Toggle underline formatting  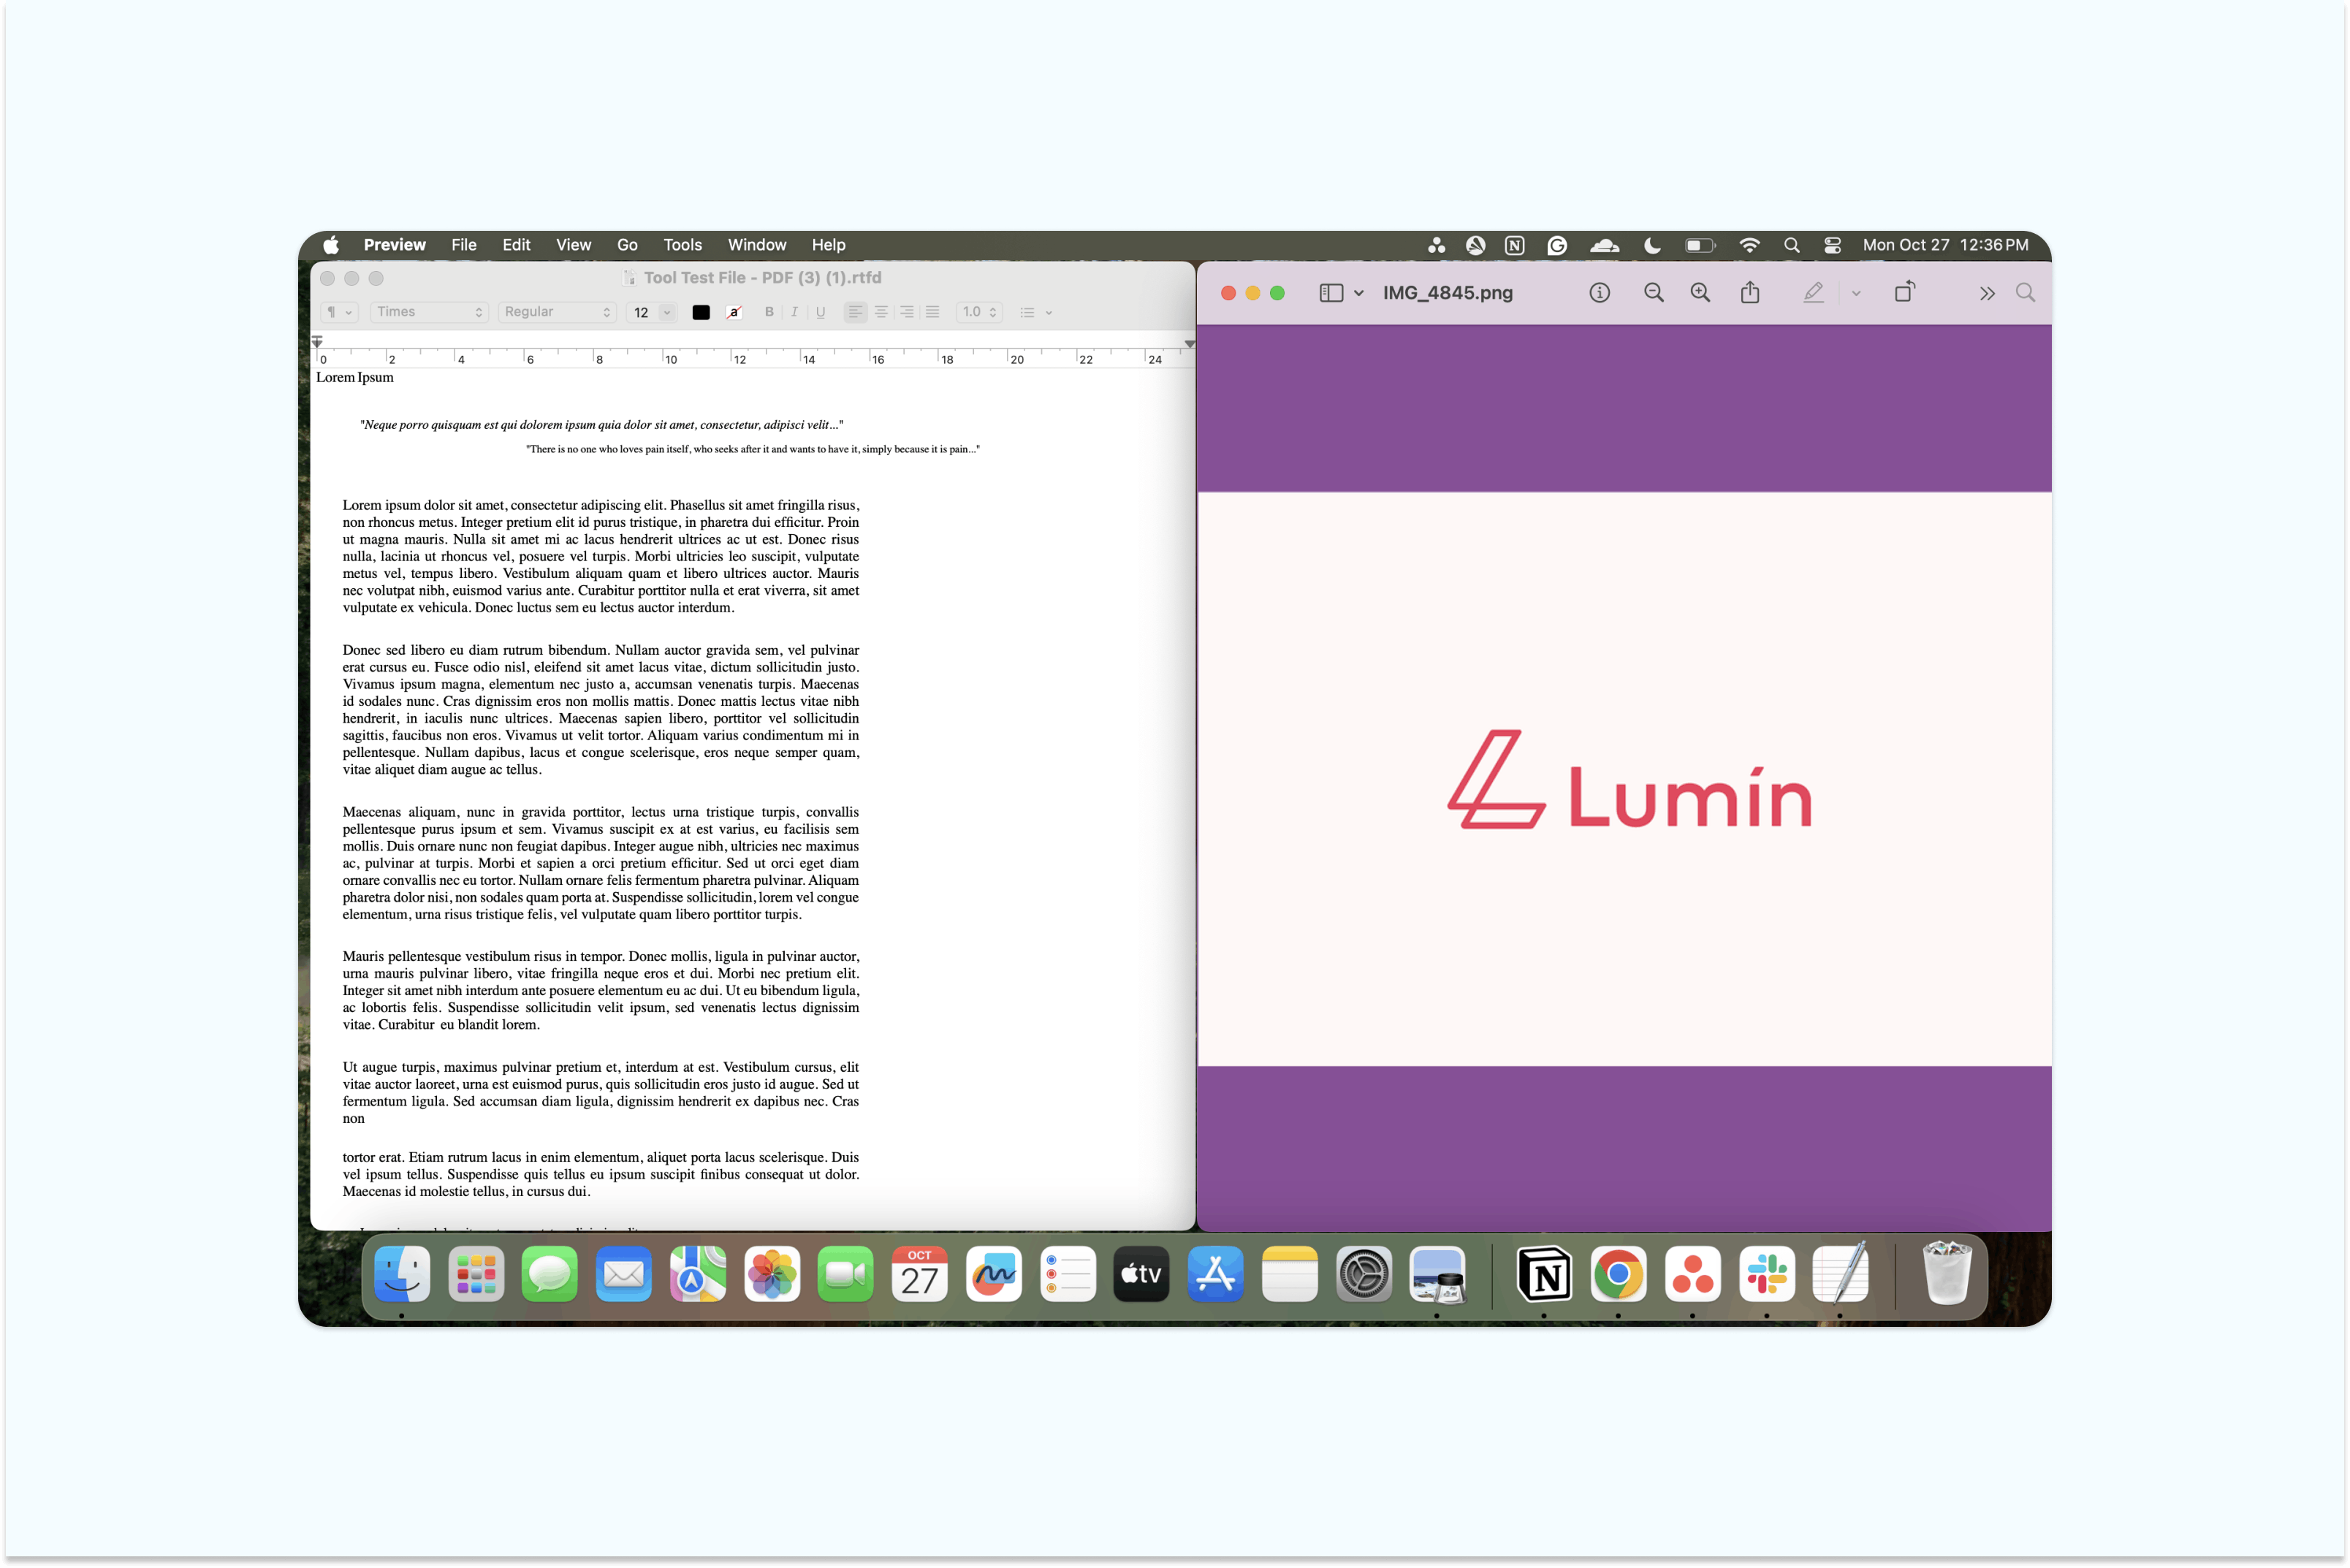click(820, 312)
